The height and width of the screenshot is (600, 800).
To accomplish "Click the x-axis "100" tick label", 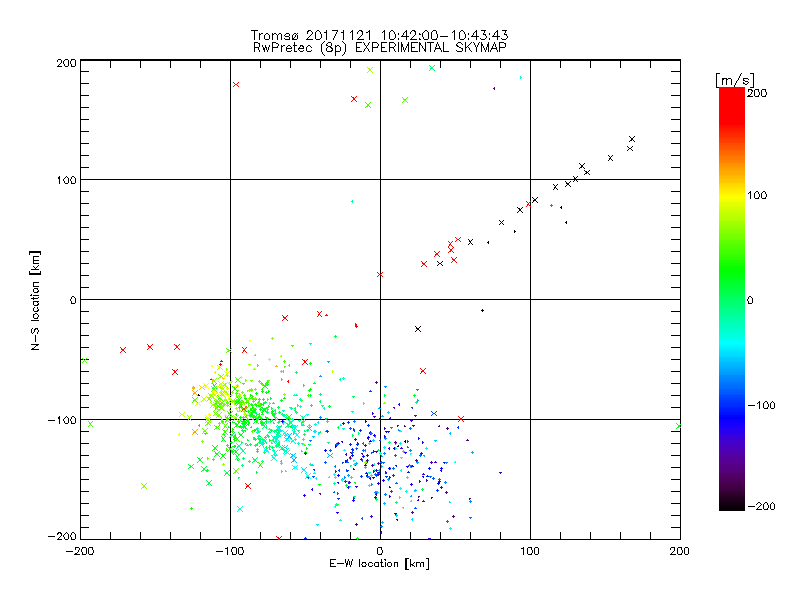I will coord(530,551).
